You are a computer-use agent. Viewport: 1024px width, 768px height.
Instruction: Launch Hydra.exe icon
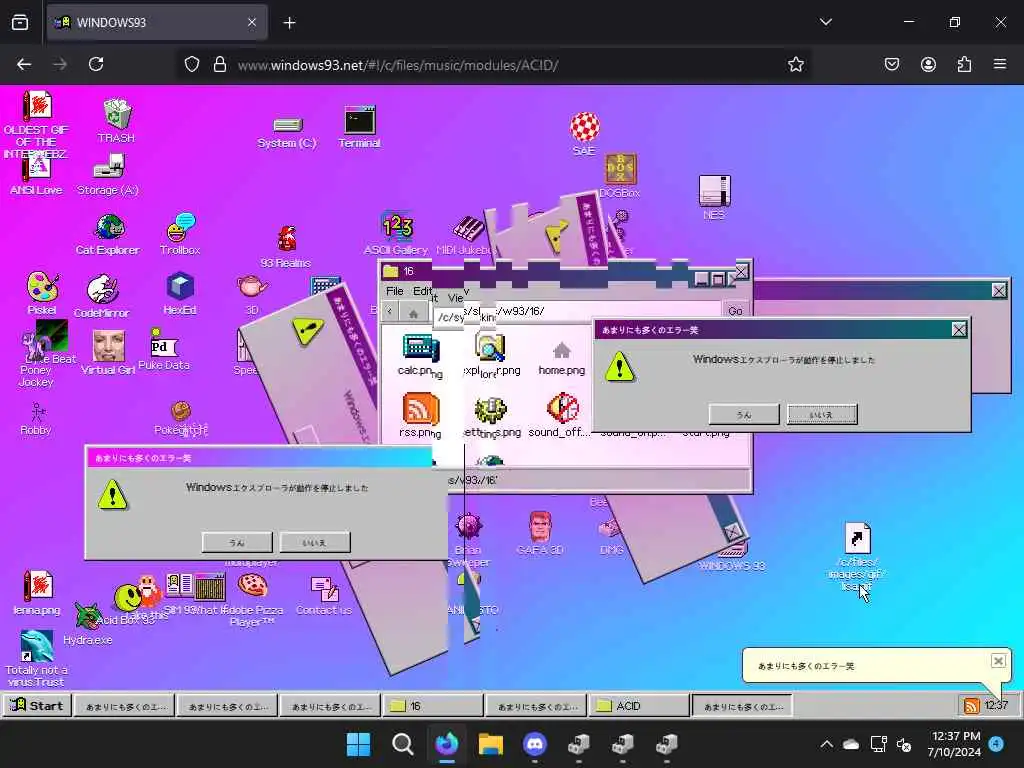[88, 624]
